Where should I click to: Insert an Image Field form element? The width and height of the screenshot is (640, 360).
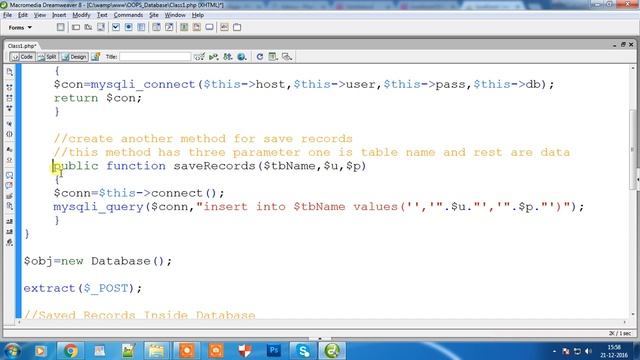click(184, 27)
